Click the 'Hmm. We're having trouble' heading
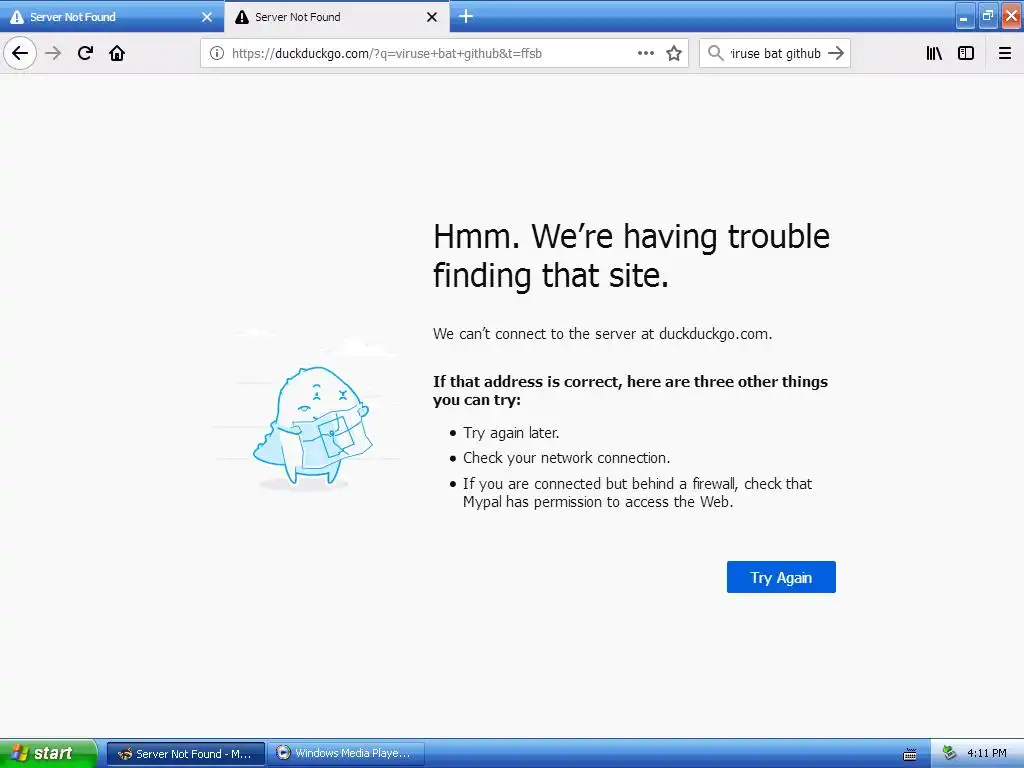 632,255
